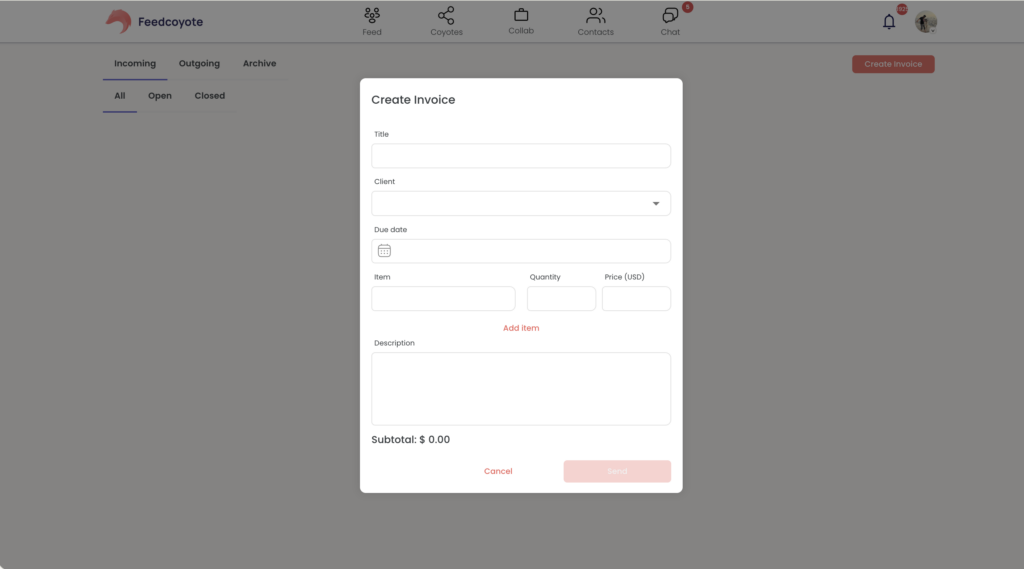
Task: Expand the Client dropdown arrow
Action: pos(656,204)
